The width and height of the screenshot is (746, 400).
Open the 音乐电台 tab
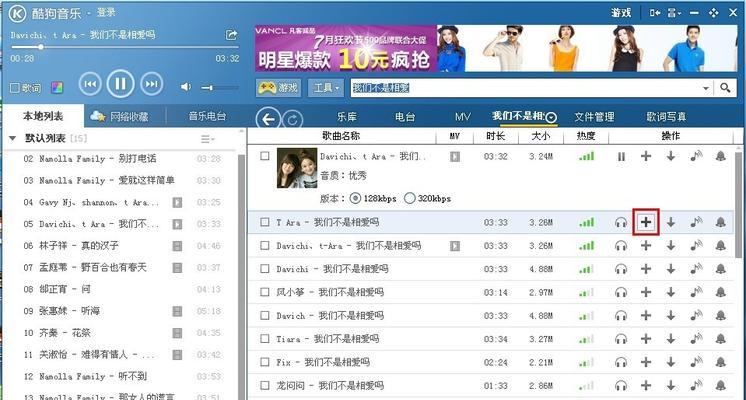tap(207, 117)
